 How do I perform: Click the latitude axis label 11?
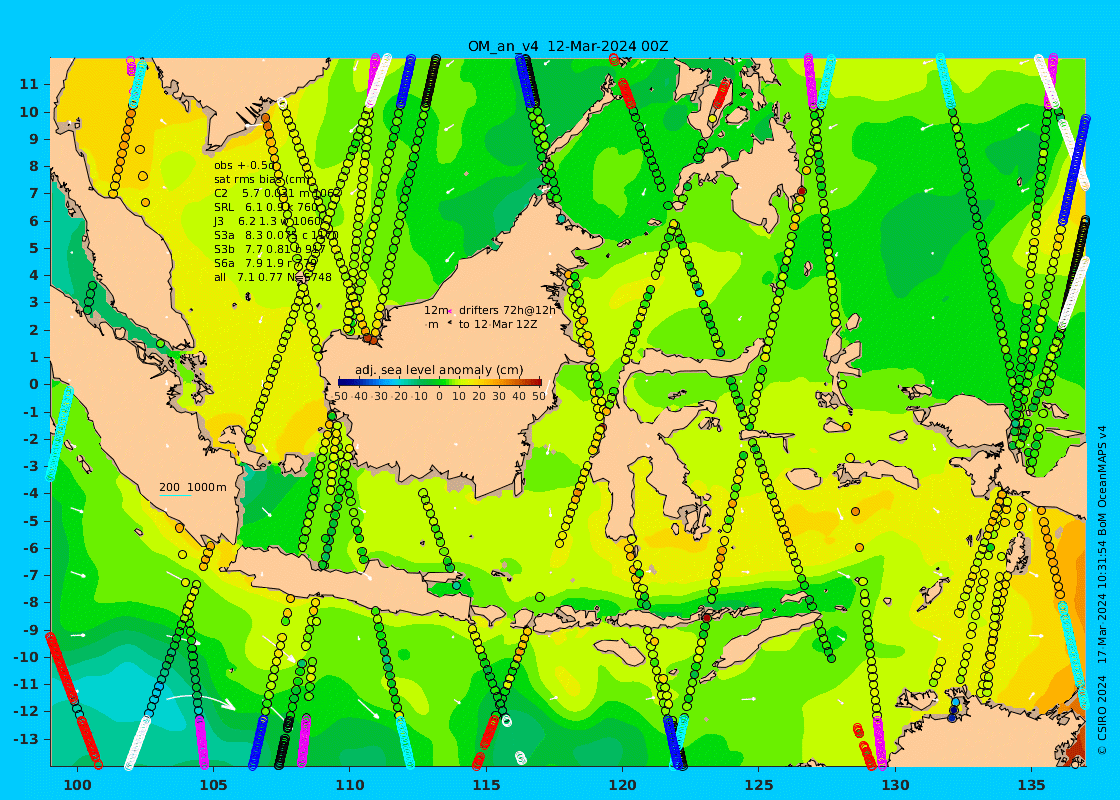pos(29,84)
